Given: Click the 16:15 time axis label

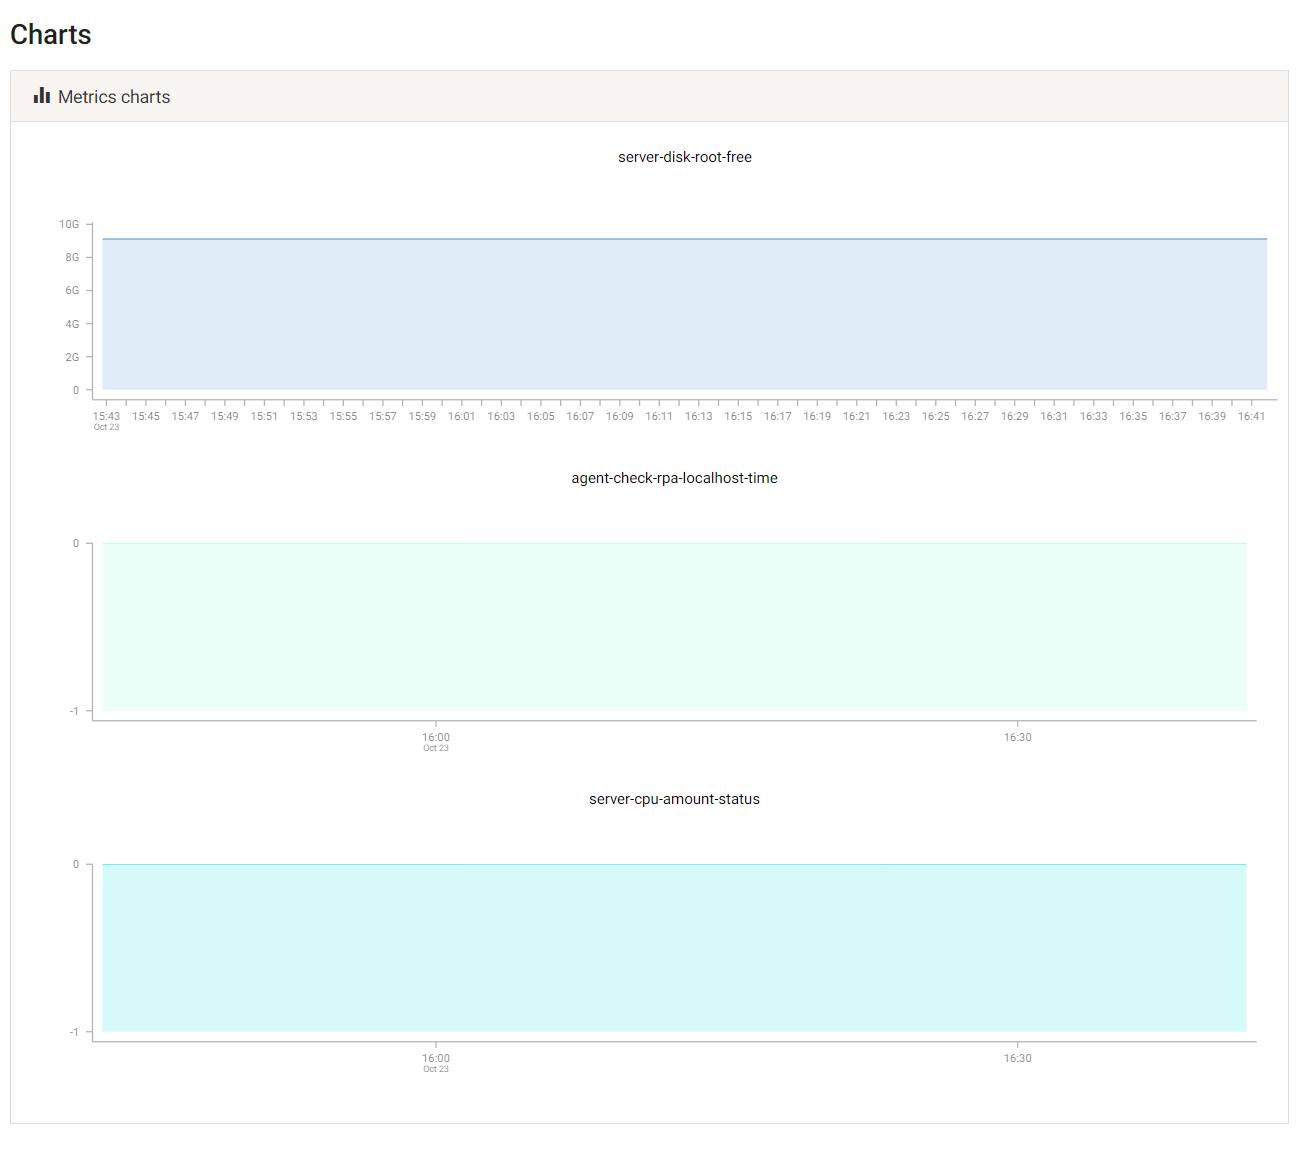Looking at the screenshot, I should (x=738, y=416).
